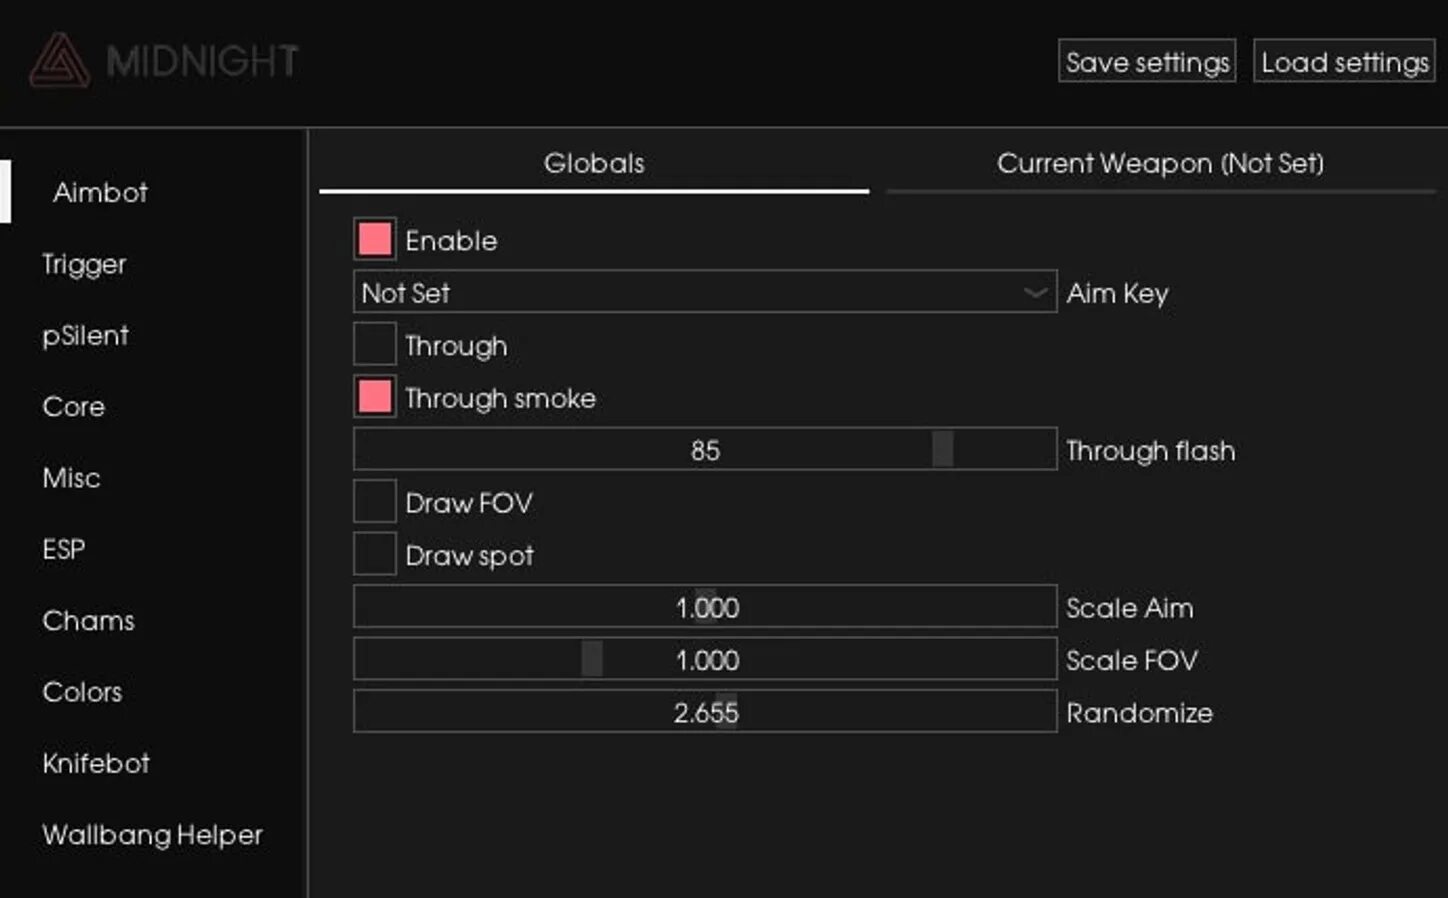Image resolution: width=1448 pixels, height=898 pixels.
Task: Click the Randomize slider
Action: tap(704, 712)
